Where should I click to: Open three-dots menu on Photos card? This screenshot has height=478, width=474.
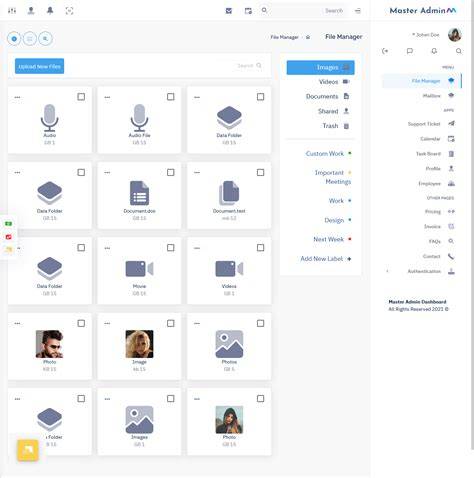(x=197, y=324)
